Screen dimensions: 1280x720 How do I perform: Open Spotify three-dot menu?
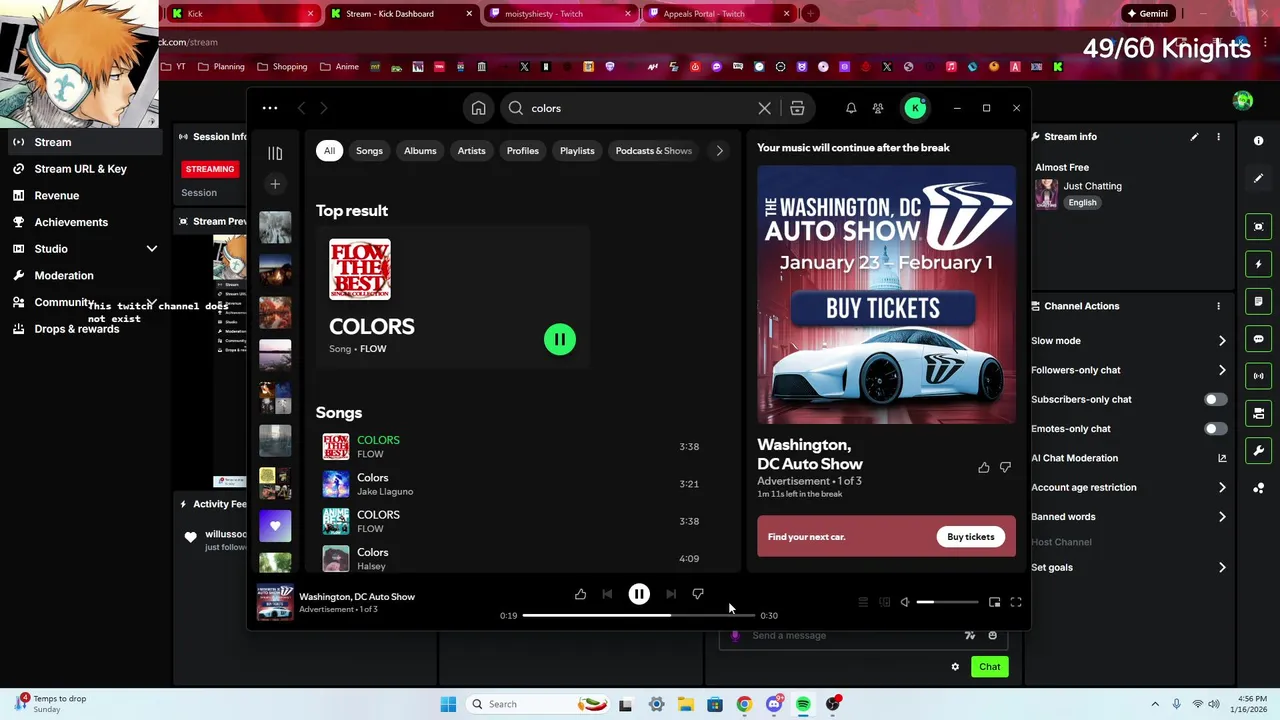pyautogui.click(x=270, y=108)
